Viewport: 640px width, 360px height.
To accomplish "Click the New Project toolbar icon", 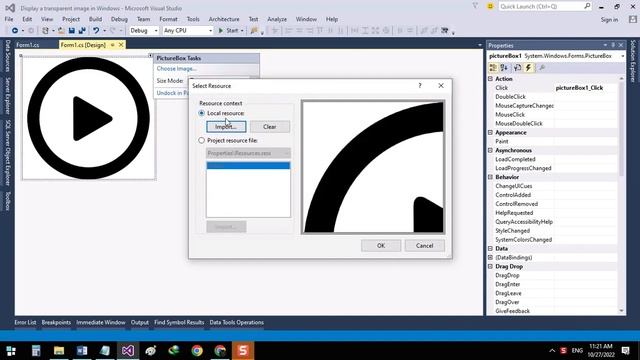I will (x=45, y=31).
